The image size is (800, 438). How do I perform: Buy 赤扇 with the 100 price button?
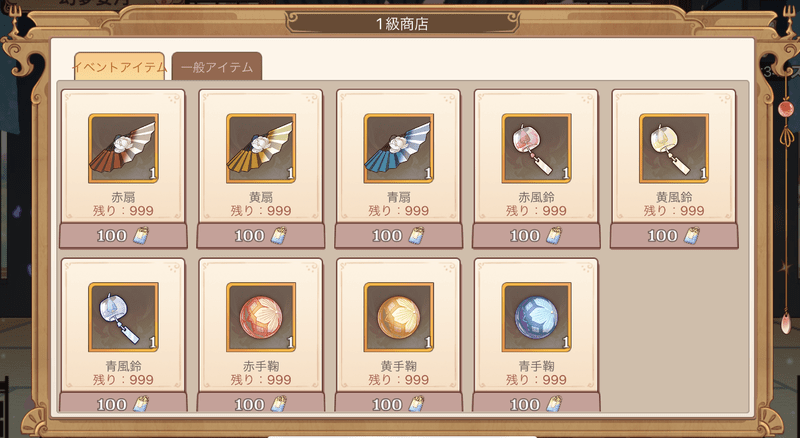click(123, 236)
